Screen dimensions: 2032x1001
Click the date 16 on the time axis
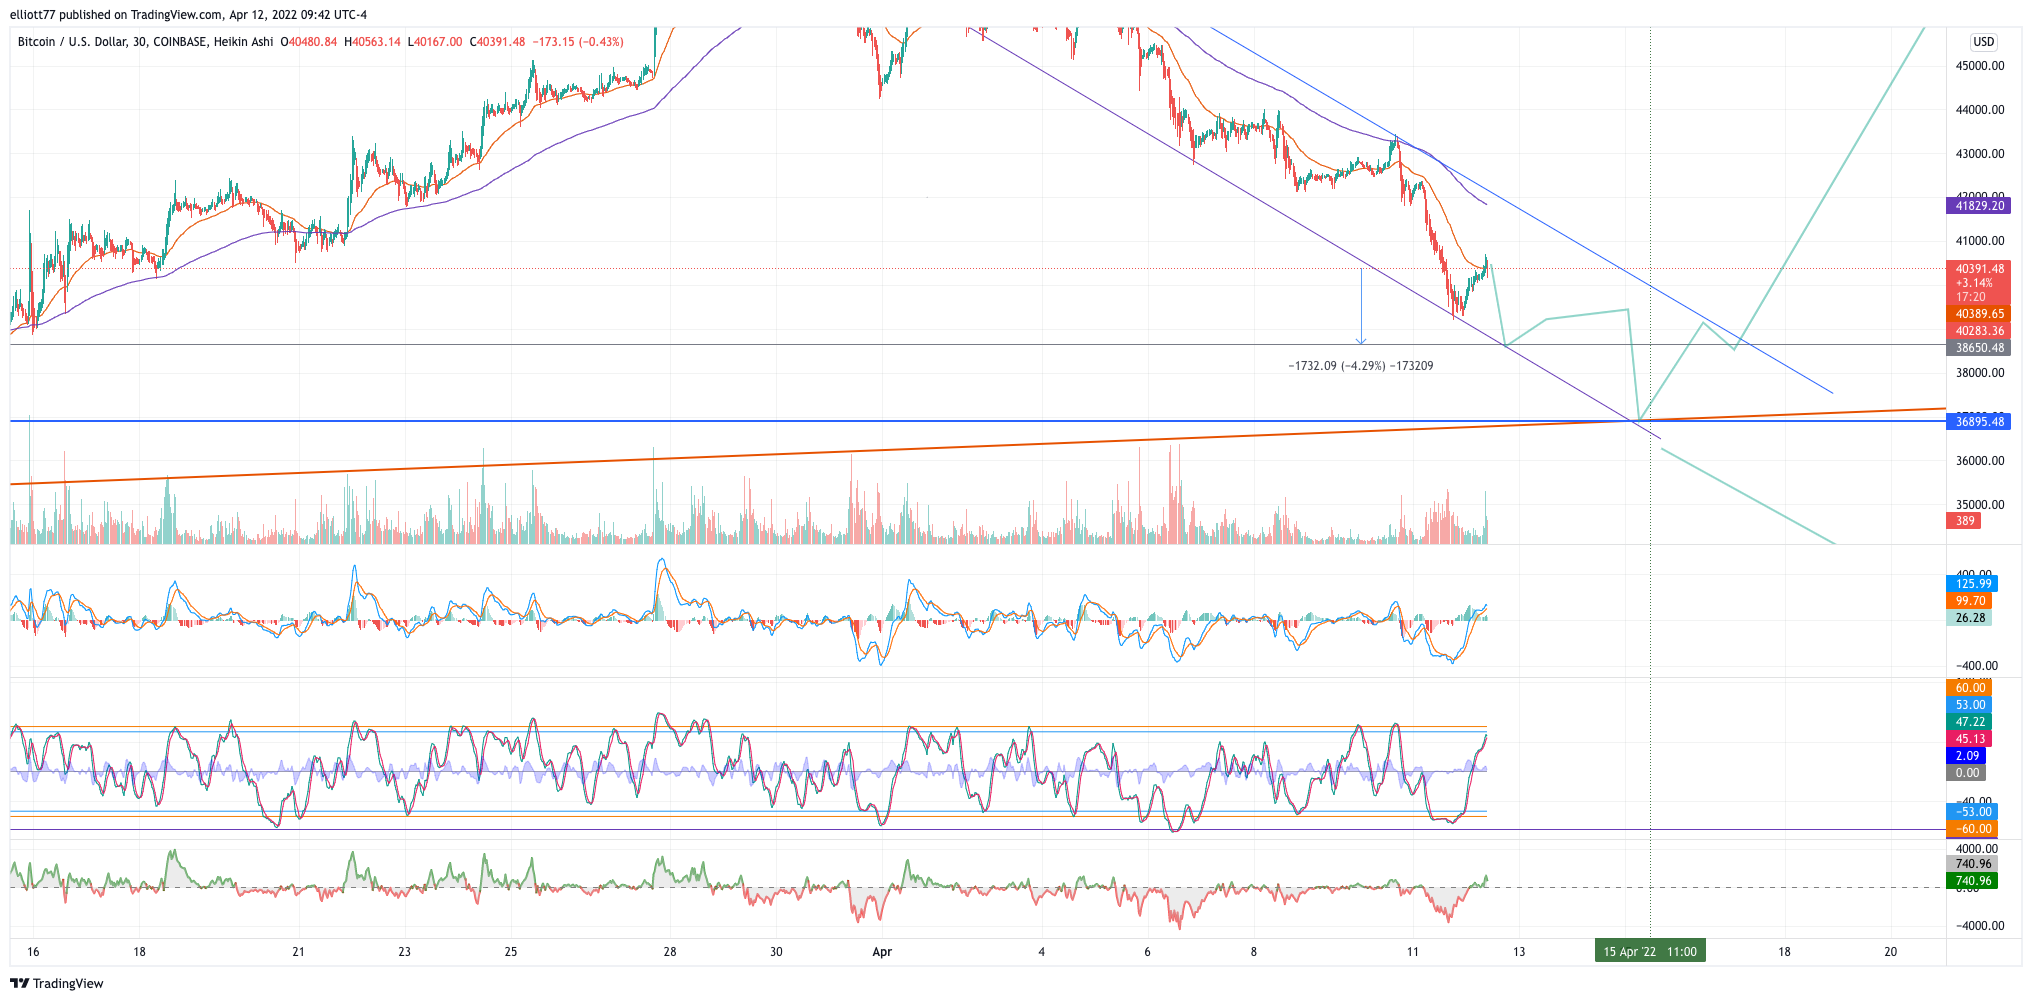[33, 952]
